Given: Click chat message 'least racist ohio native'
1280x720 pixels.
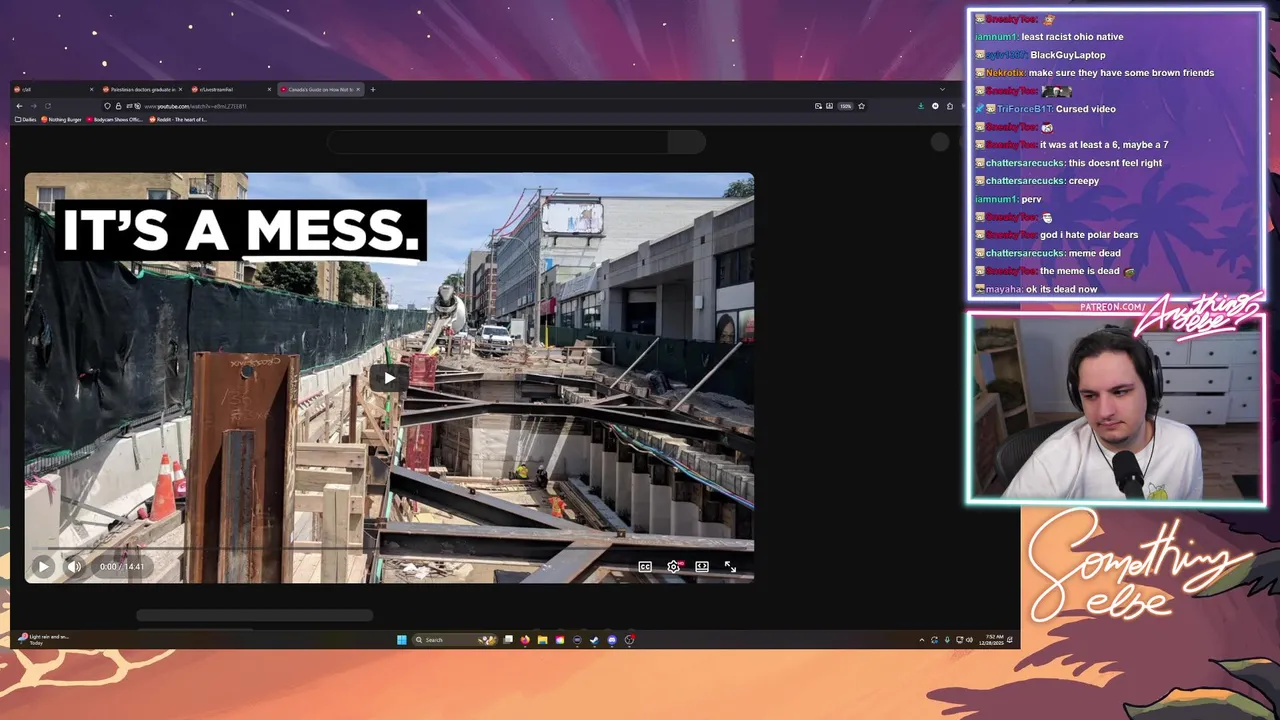Looking at the screenshot, I should point(1072,37).
